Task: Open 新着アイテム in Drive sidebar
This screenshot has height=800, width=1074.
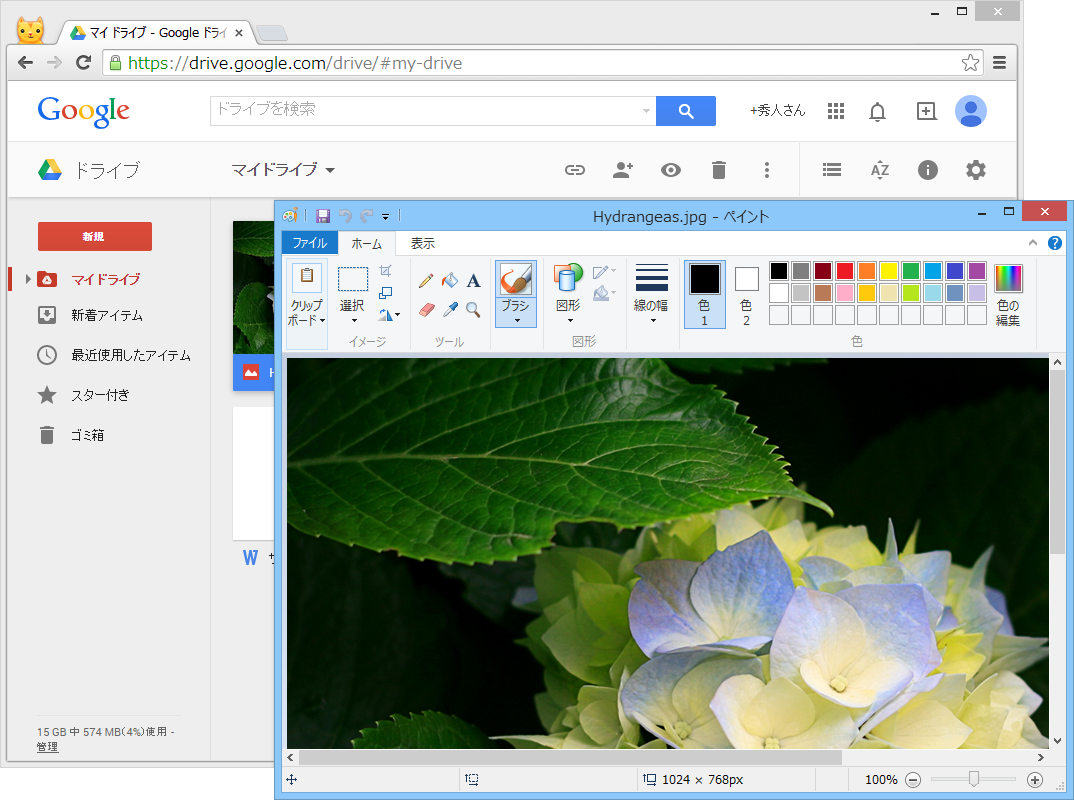Action: [x=107, y=315]
